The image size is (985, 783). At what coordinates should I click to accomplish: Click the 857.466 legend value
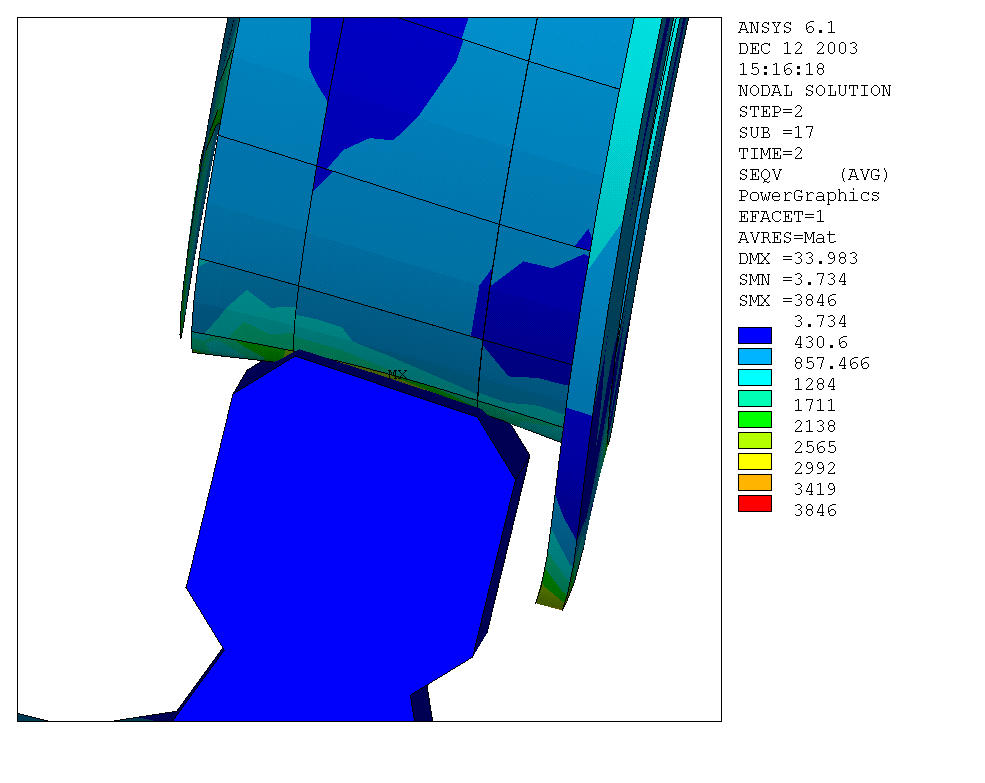point(831,363)
